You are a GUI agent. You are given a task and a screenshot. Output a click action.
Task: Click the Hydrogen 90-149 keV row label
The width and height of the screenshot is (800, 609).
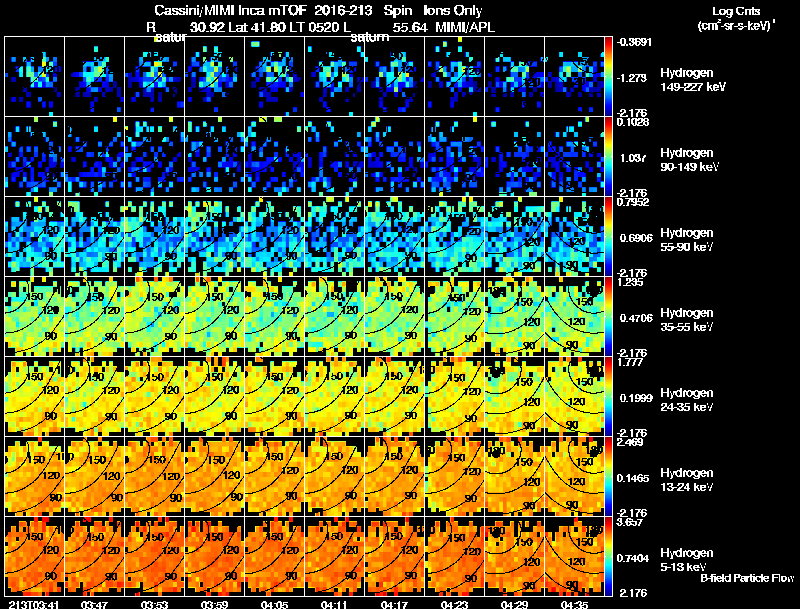tap(689, 160)
